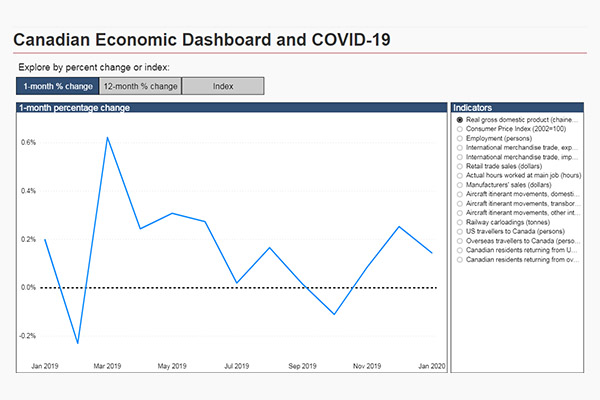Switch to 12-month % change view
Viewport: 600px width, 400px height.
point(140,86)
